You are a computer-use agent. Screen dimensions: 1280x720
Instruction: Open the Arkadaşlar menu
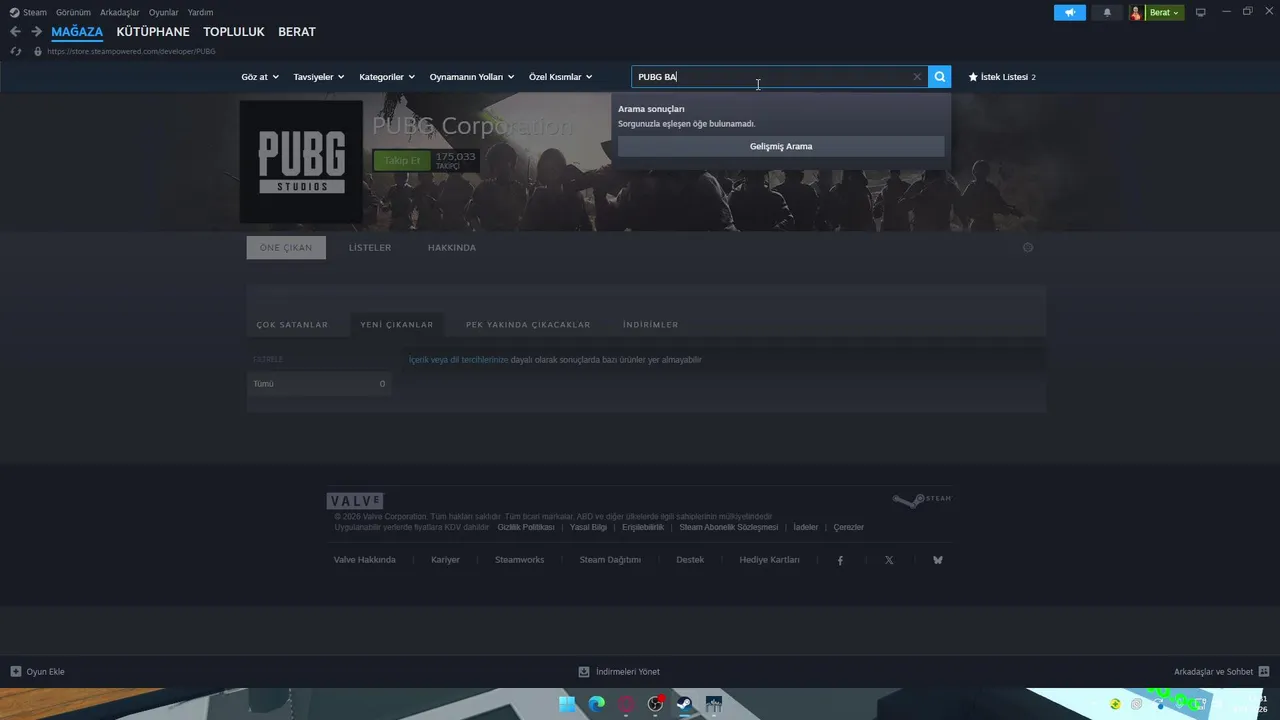pyautogui.click(x=120, y=12)
